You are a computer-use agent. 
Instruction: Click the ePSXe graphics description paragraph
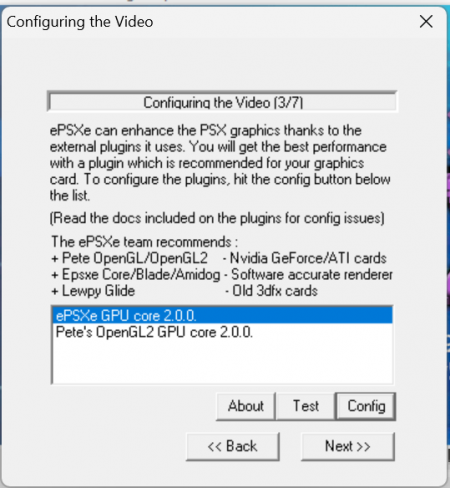[220, 163]
